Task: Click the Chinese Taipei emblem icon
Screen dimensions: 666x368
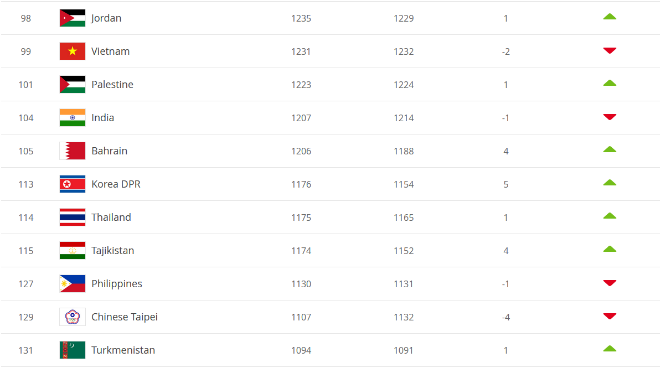Action: [72, 317]
